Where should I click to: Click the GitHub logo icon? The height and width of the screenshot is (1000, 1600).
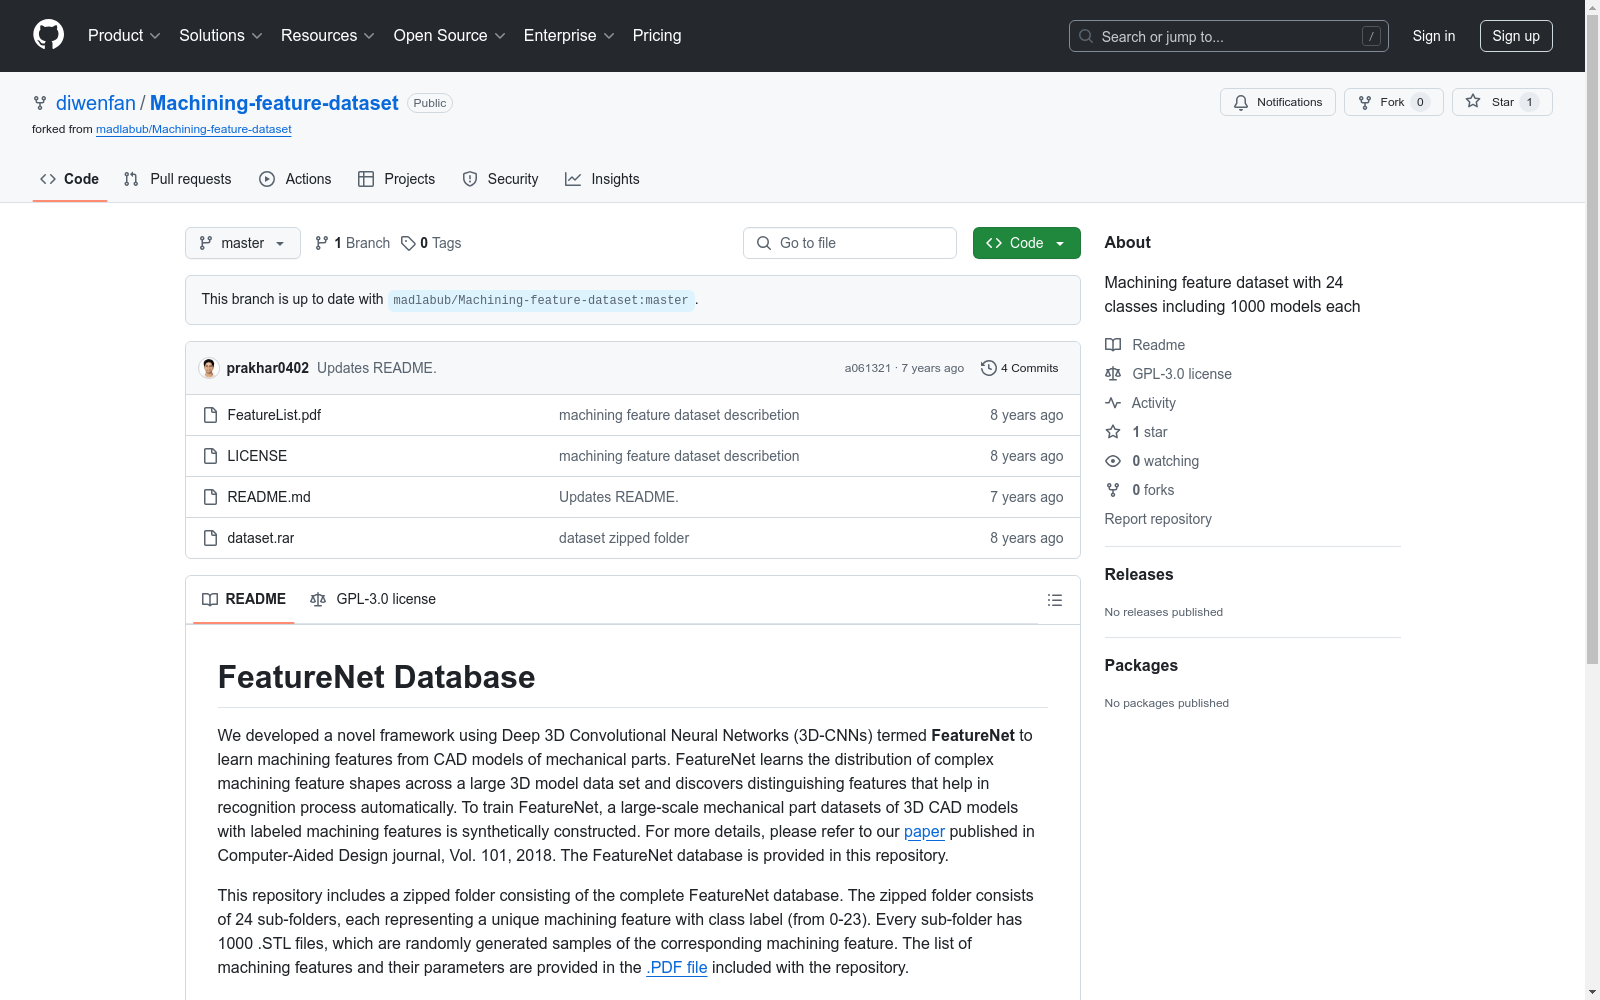tap(48, 35)
